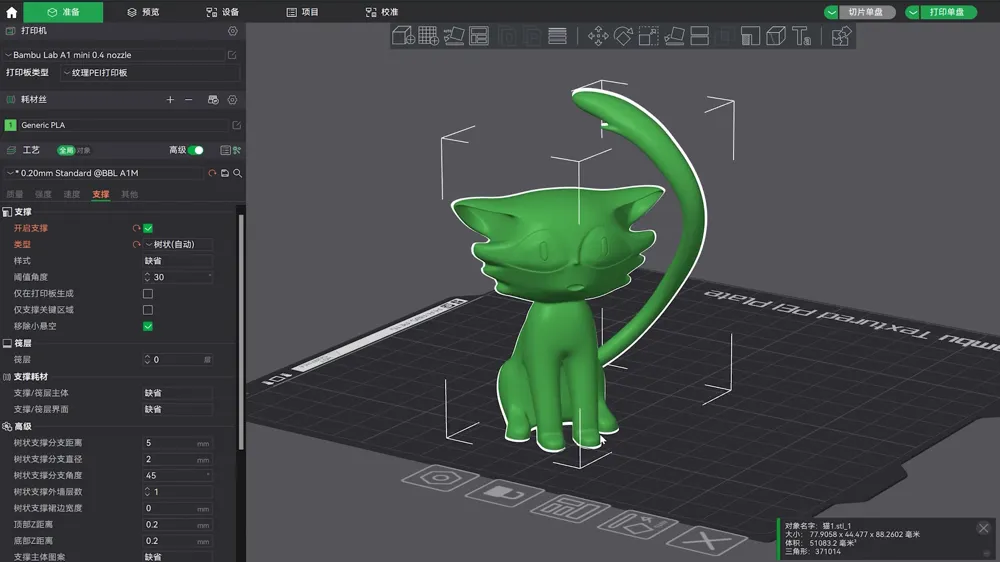Viewport: 1000px width, 562px height.
Task: Open the 打印单盘 print options arrow
Action: click(913, 12)
